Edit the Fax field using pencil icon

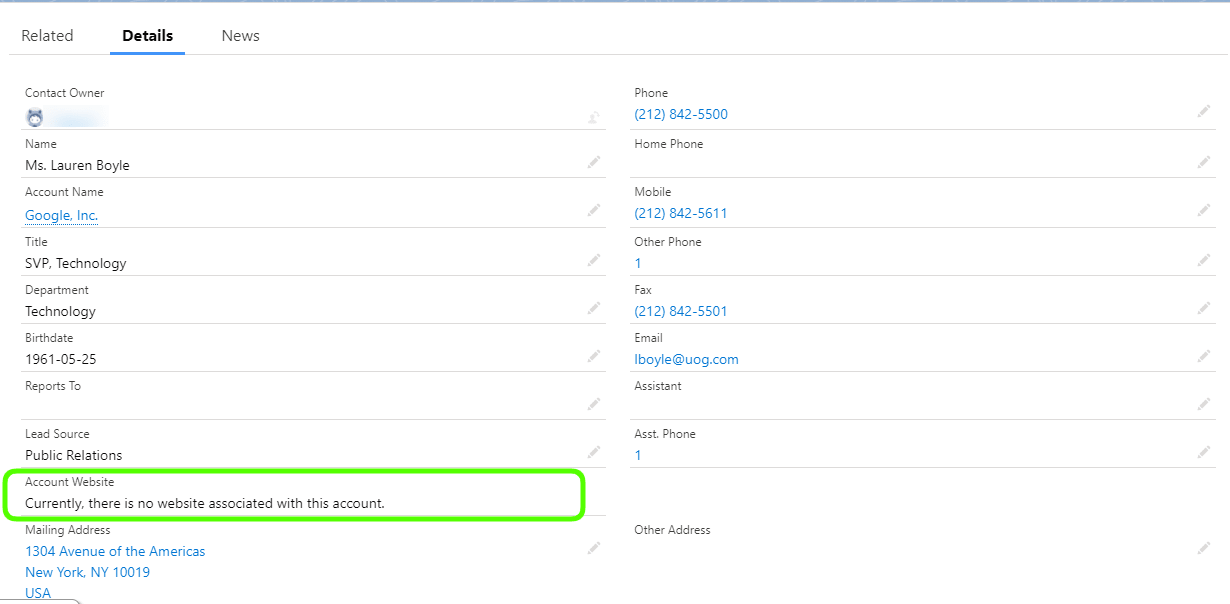click(x=1204, y=308)
